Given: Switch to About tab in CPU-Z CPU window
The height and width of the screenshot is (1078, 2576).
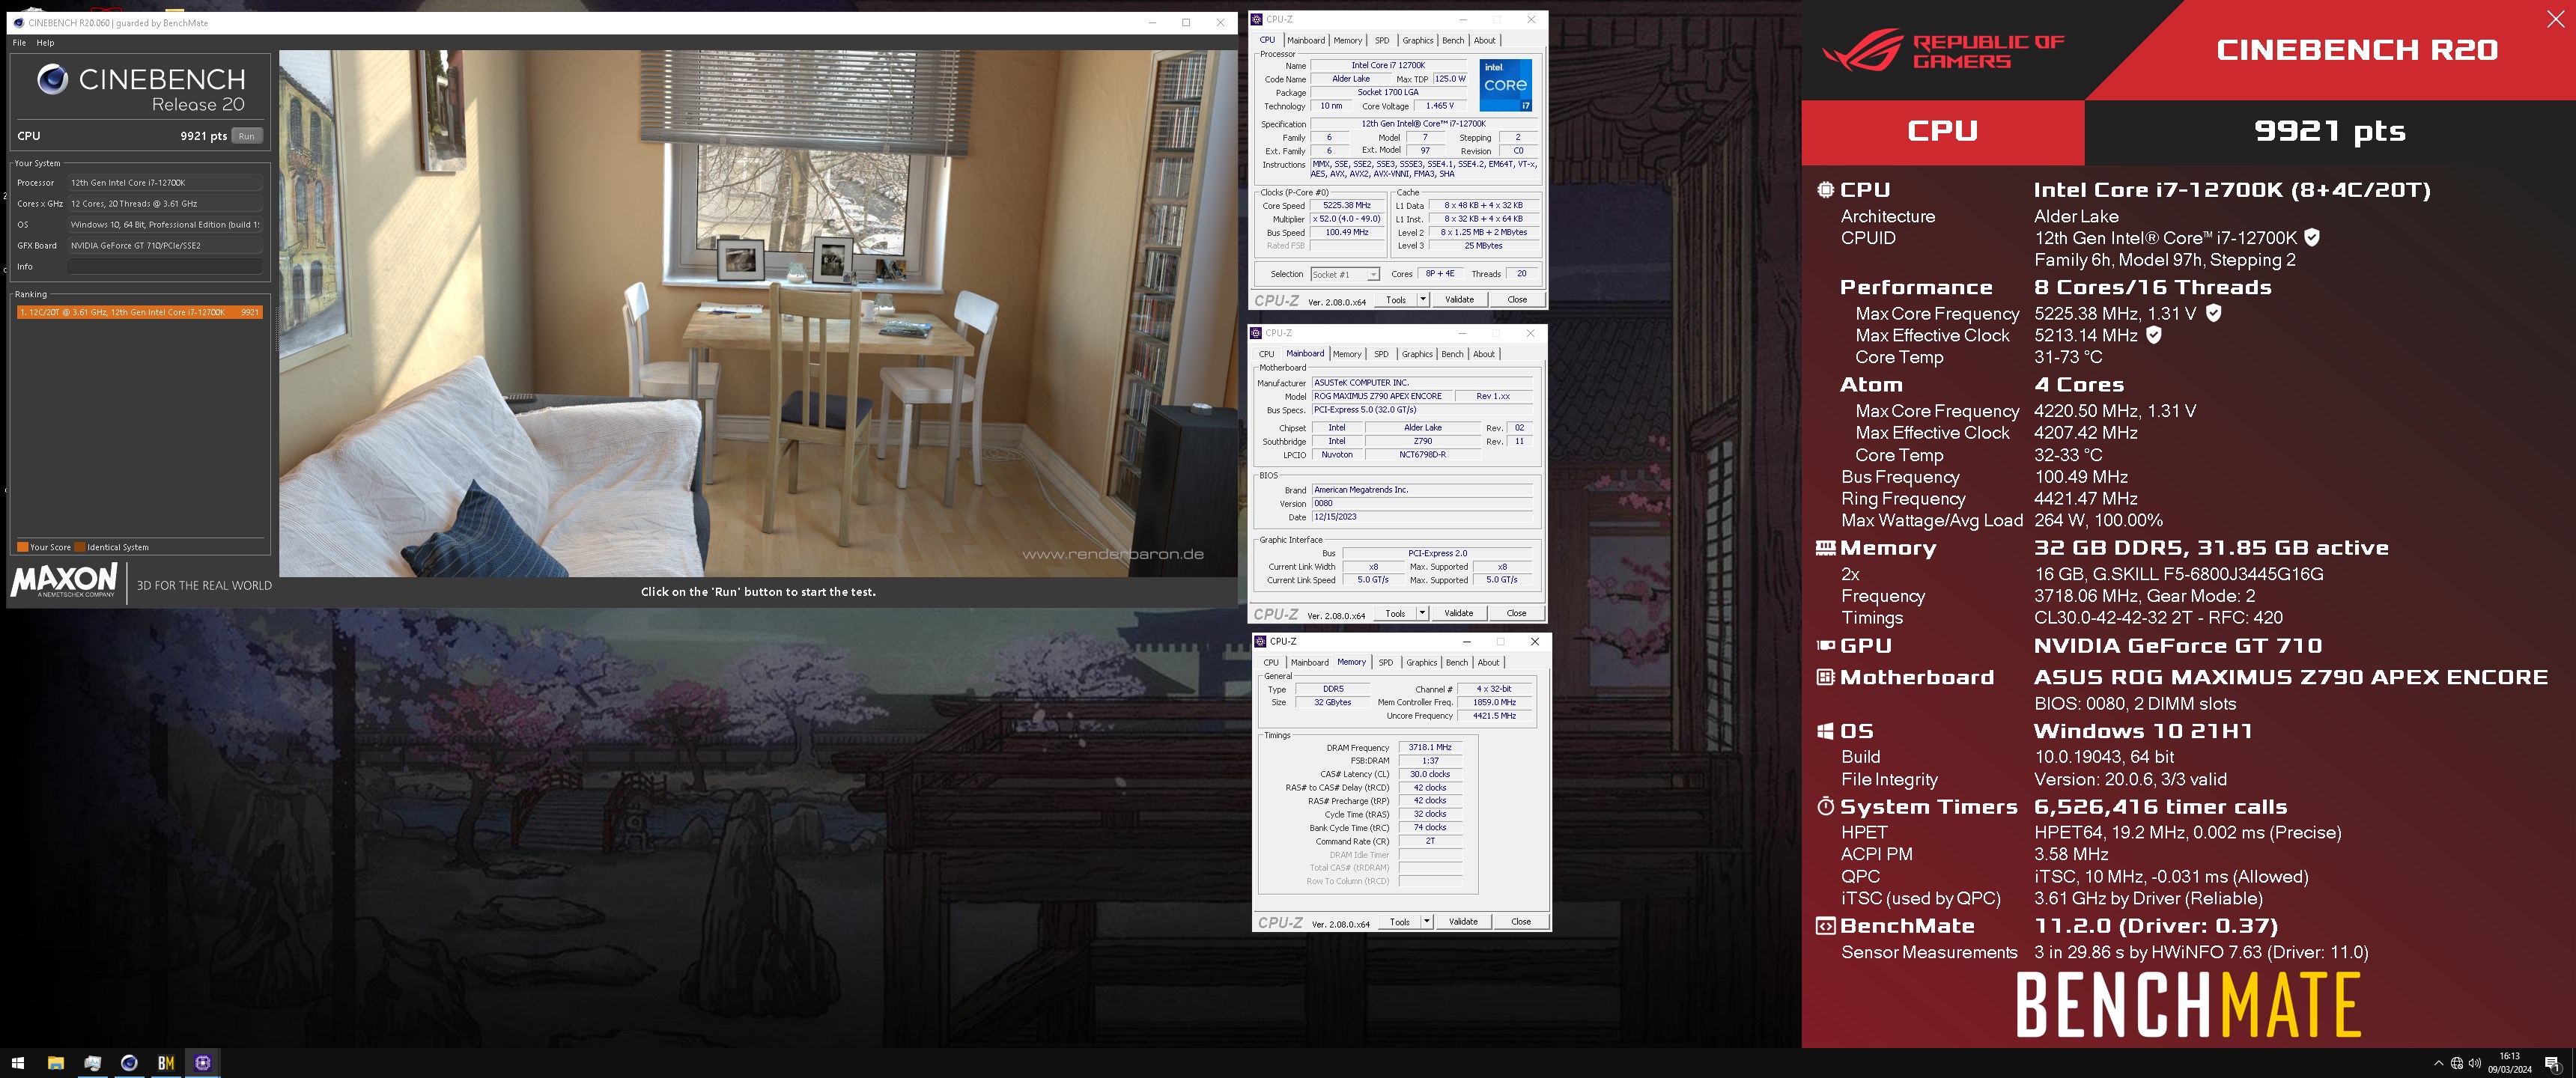Looking at the screenshot, I should 1485,41.
